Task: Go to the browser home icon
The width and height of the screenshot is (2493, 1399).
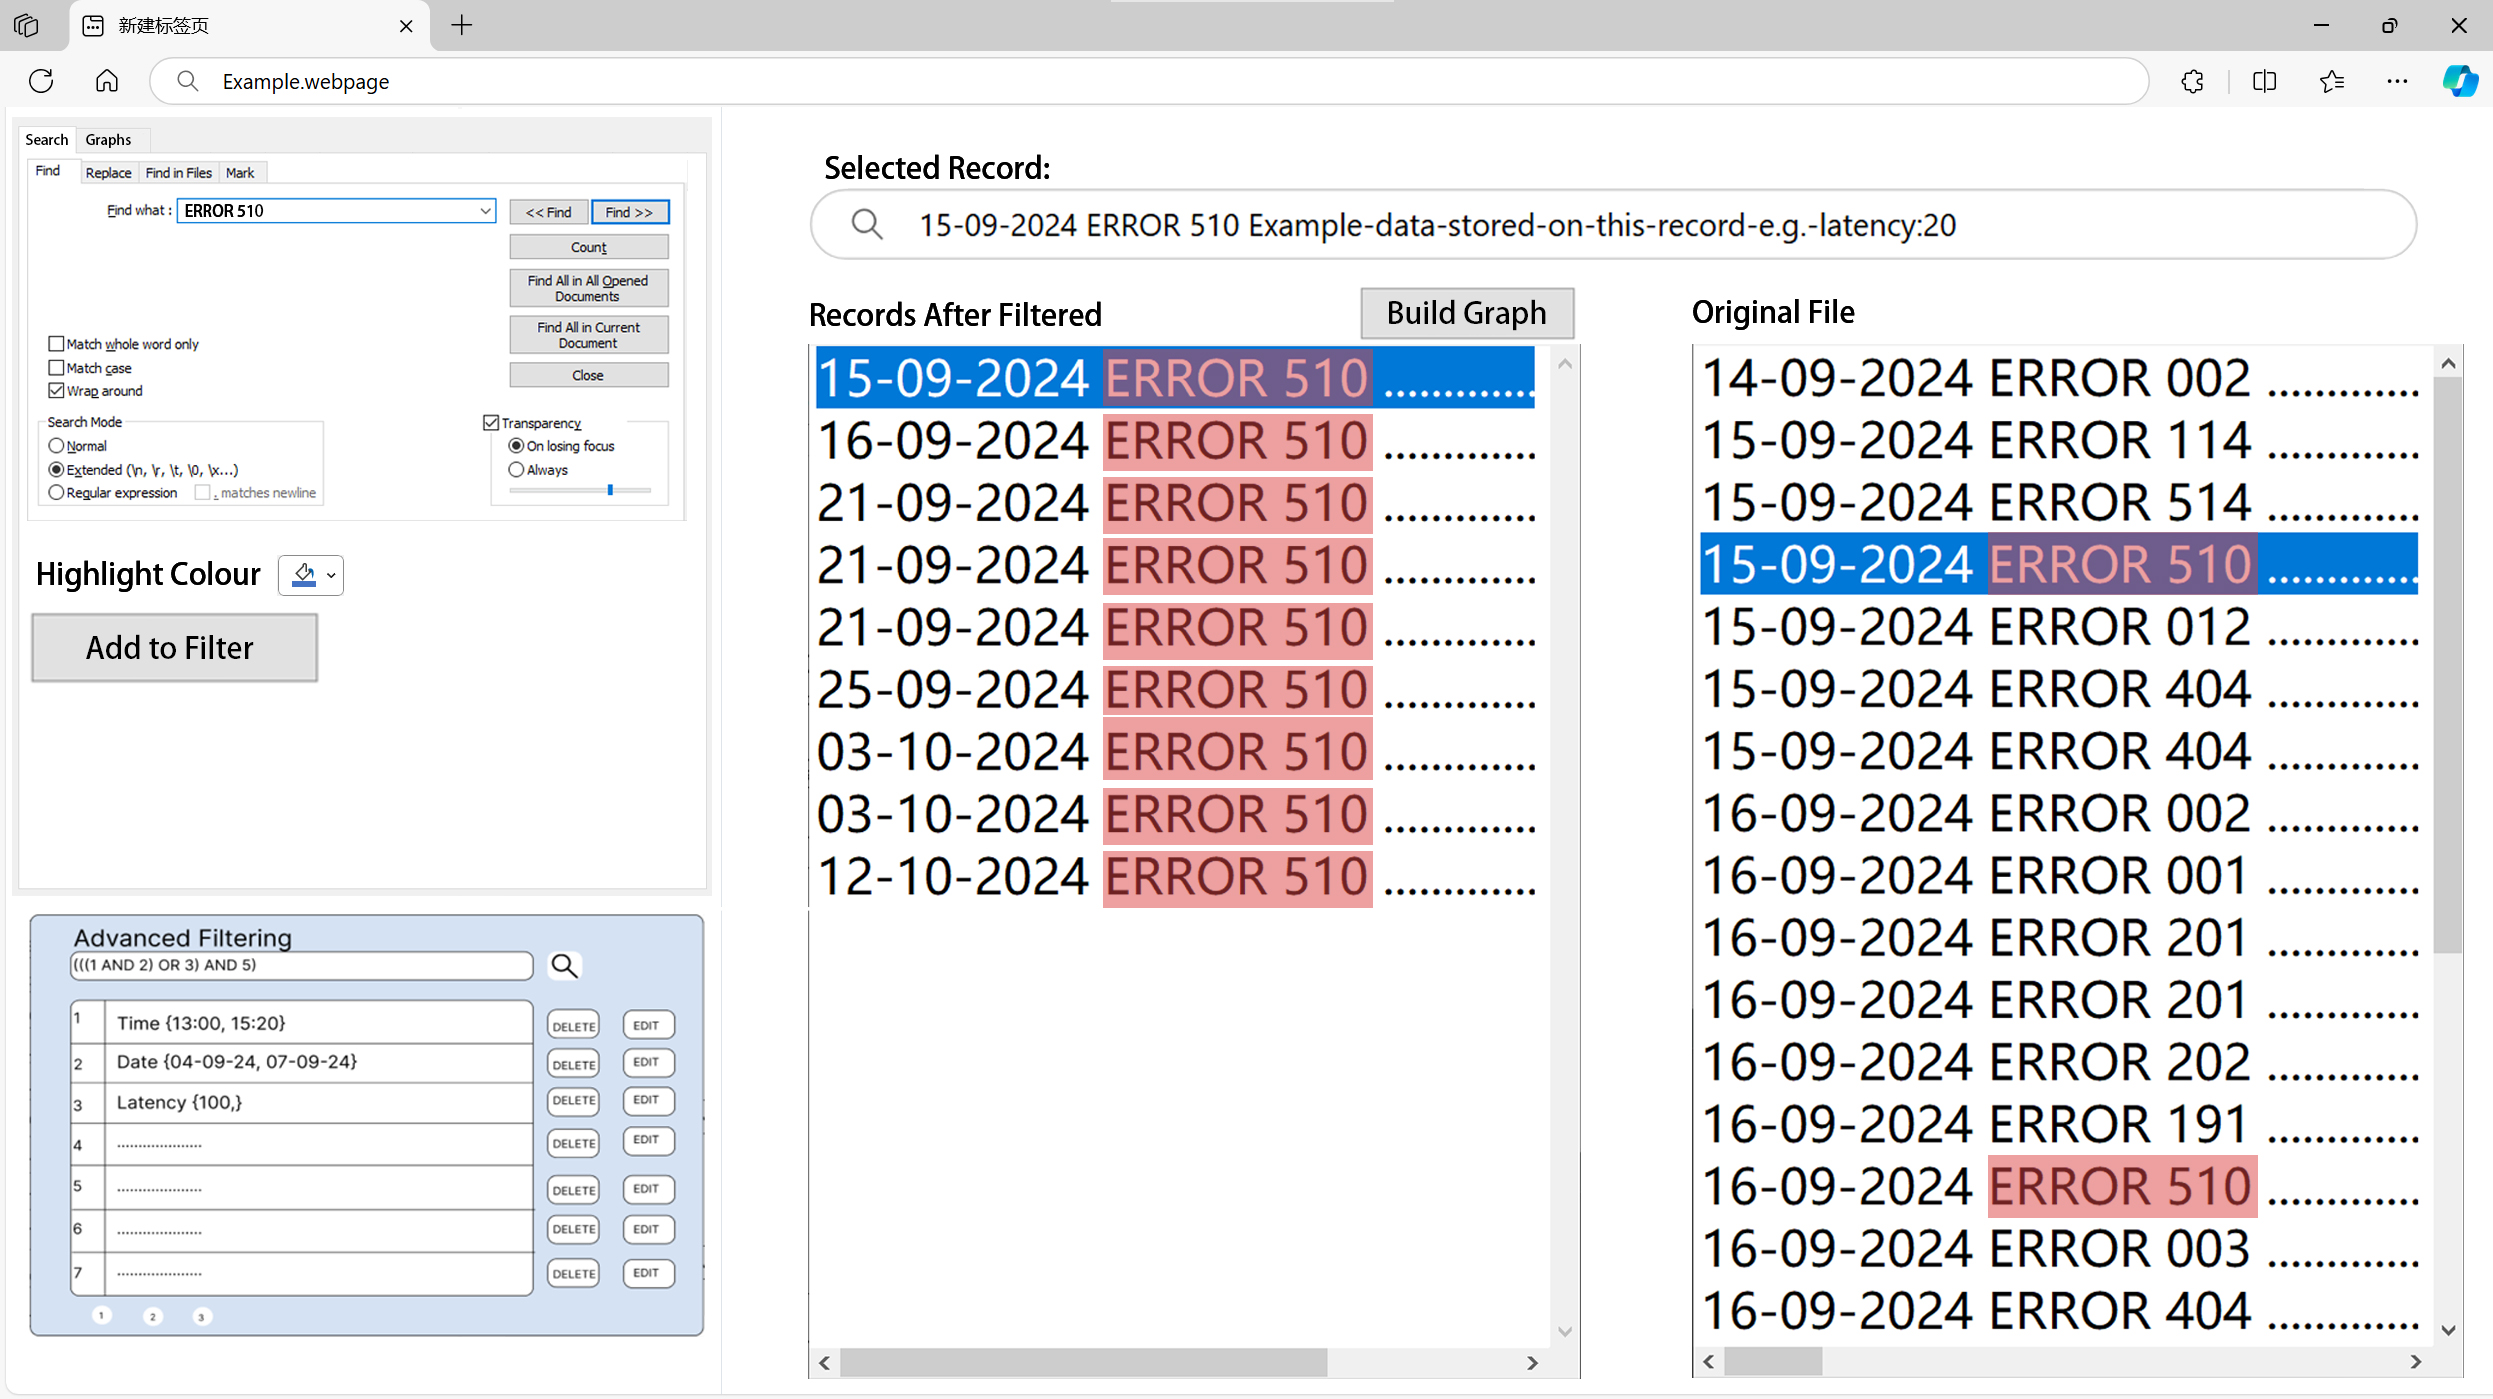Action: 107,81
